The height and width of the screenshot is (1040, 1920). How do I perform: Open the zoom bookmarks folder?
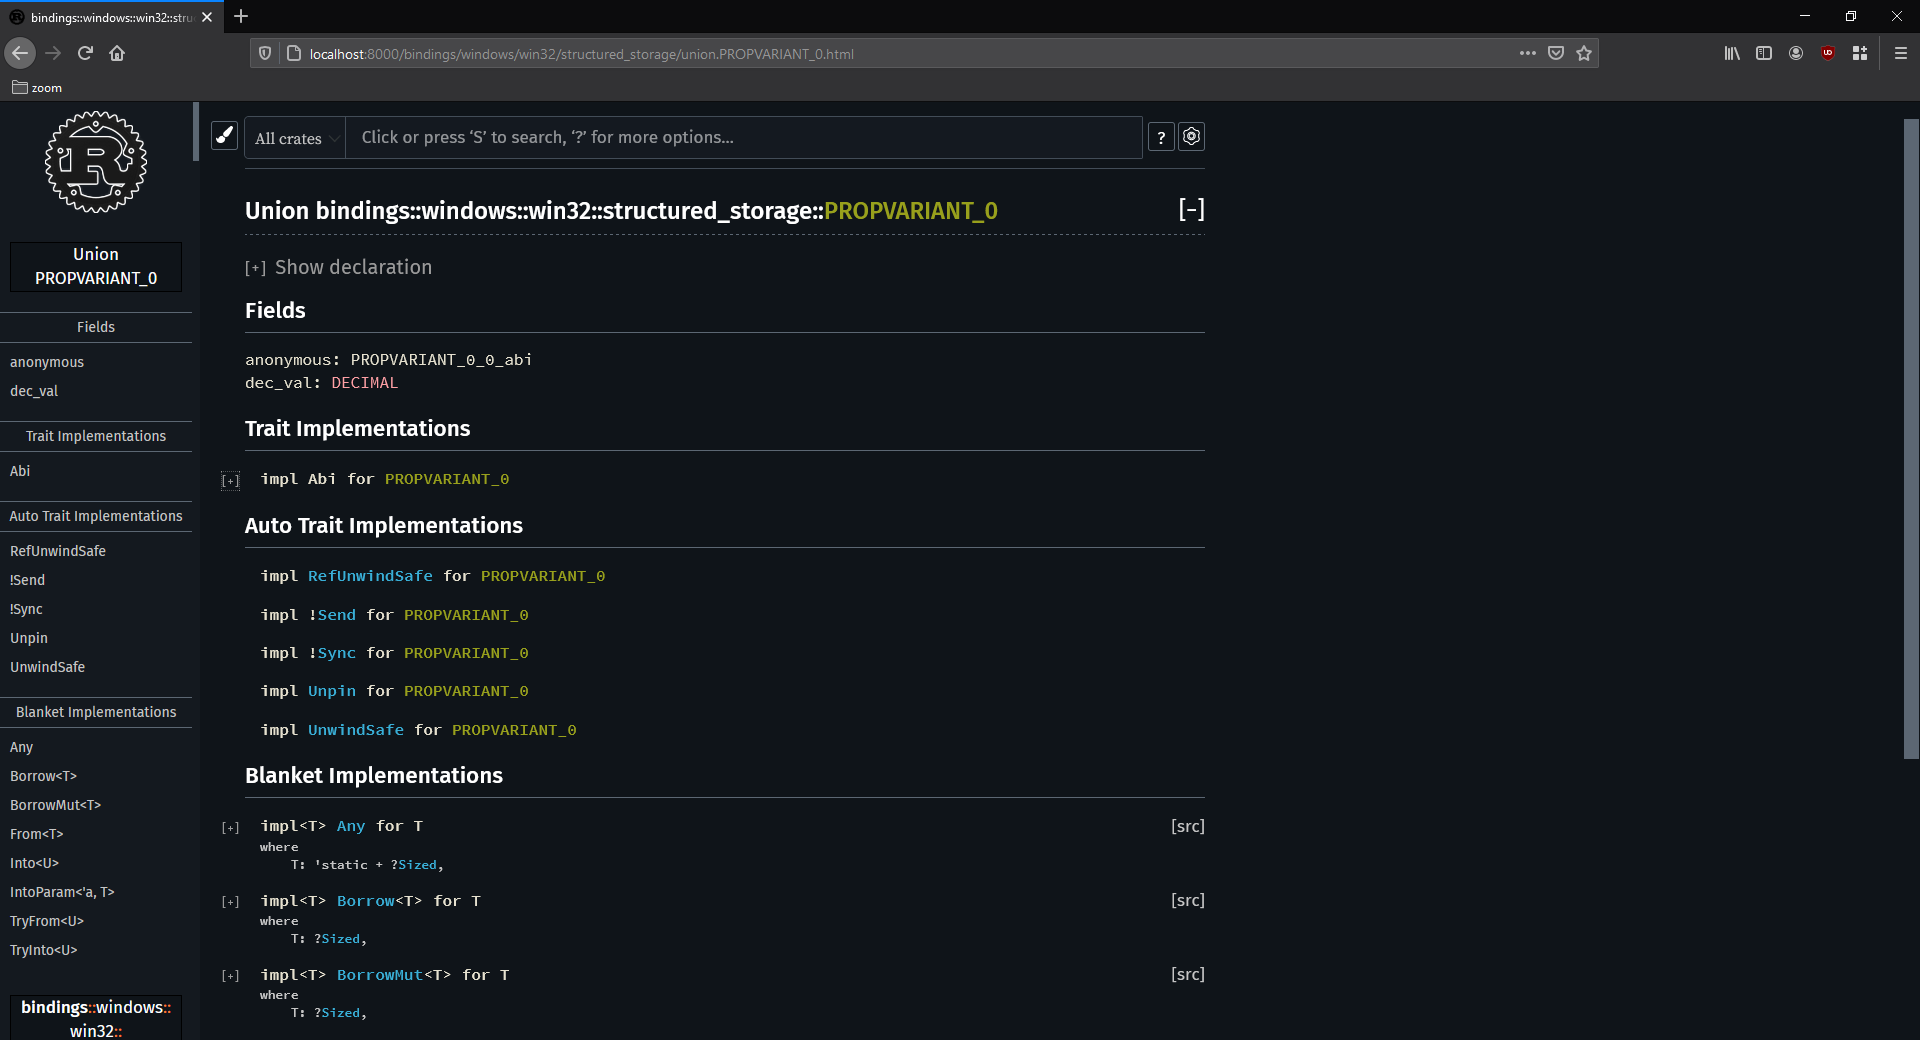tap(37, 88)
